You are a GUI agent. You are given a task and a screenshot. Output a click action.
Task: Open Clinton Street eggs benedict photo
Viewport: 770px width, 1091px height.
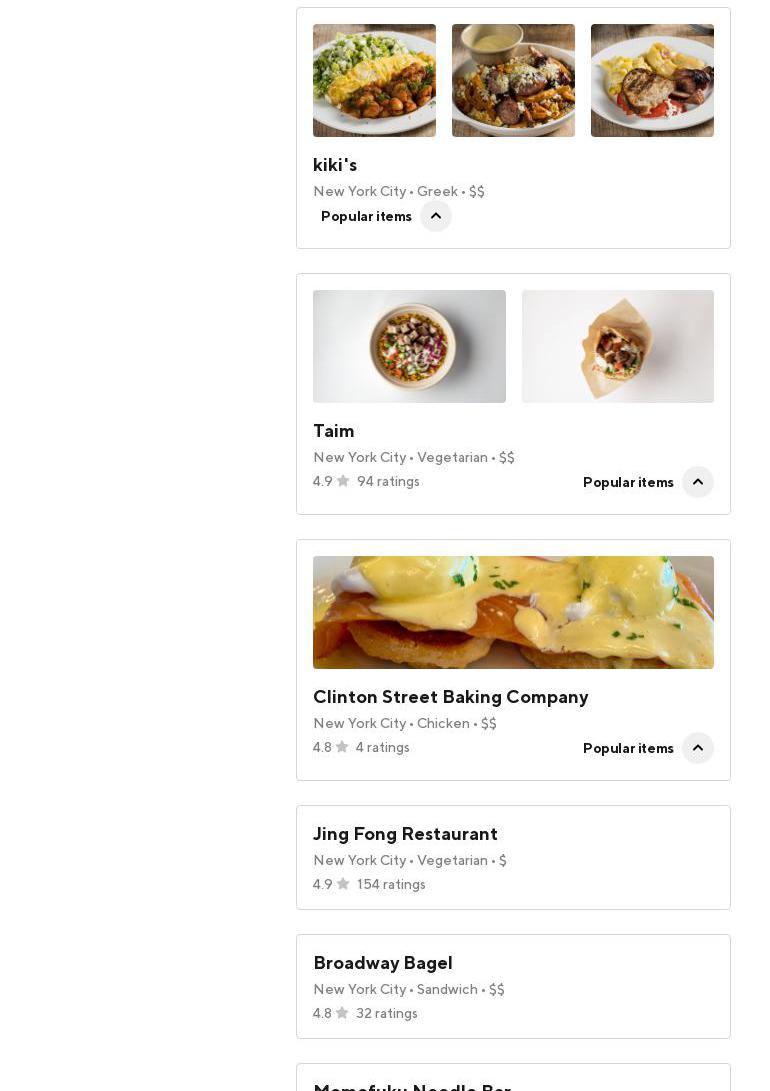tap(513, 612)
